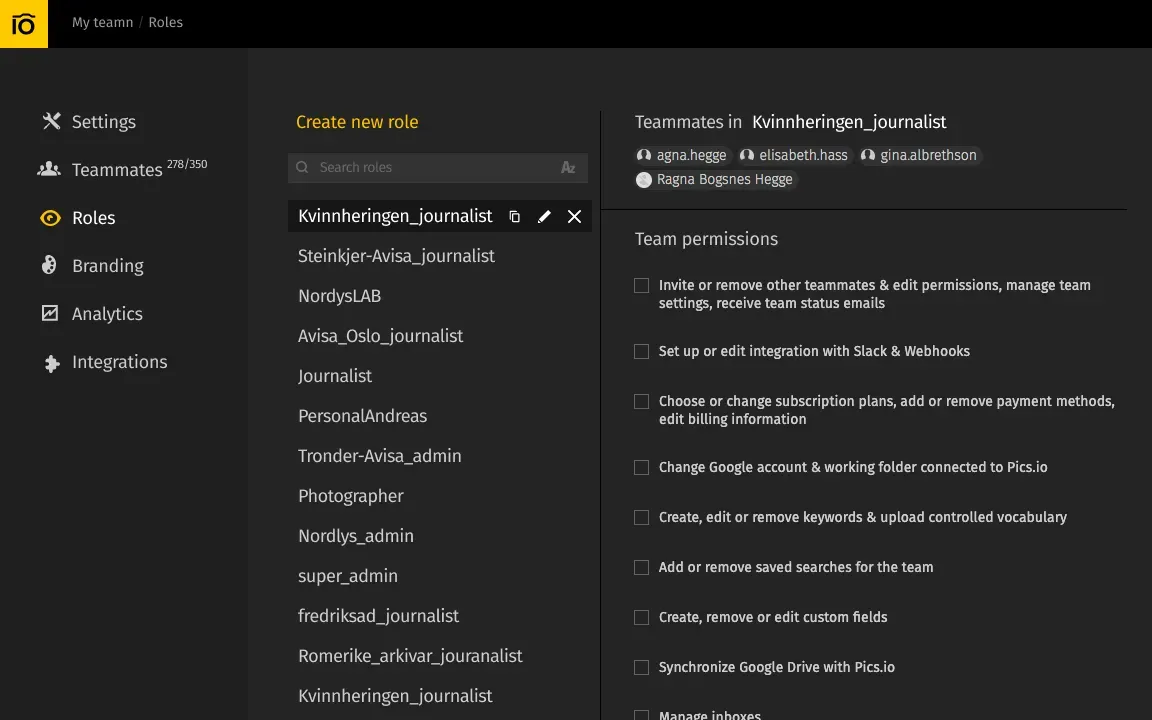Enable permission to add or remove saved searches
This screenshot has width=1152, height=720.
[x=641, y=567]
